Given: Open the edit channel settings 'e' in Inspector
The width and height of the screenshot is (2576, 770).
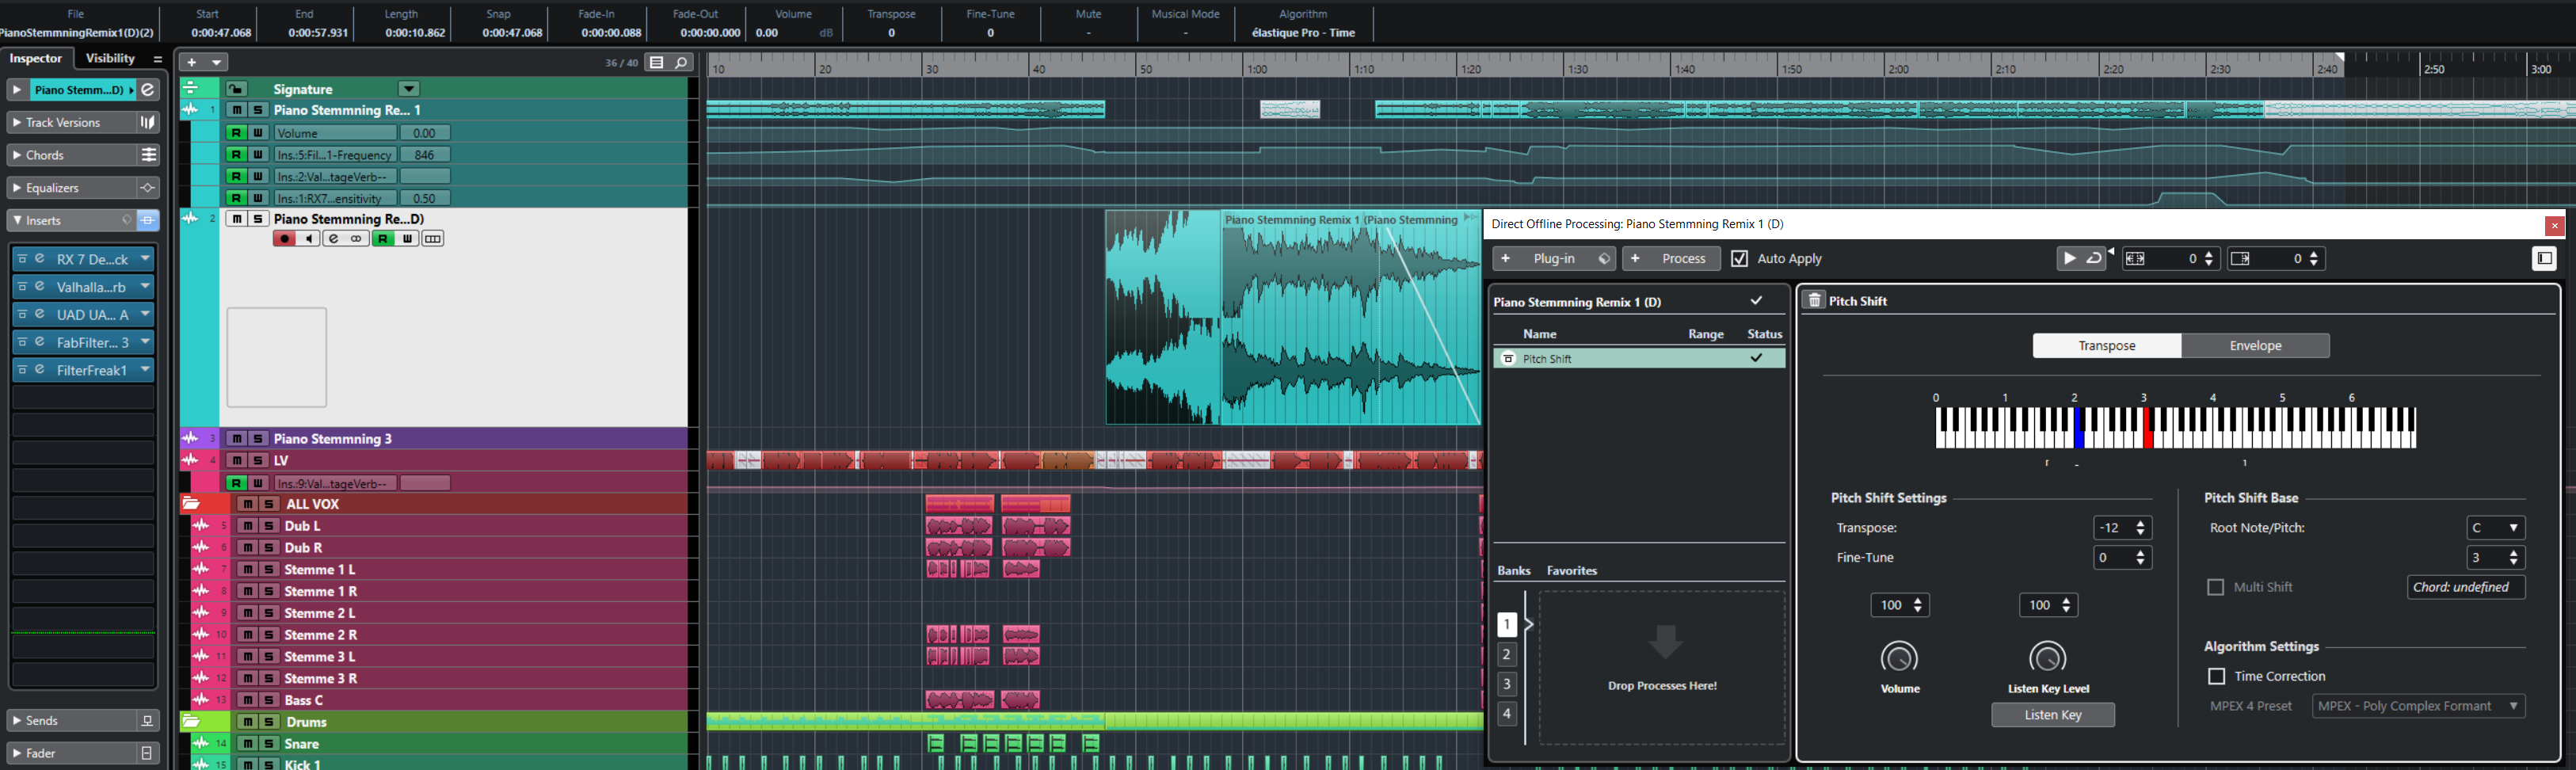Looking at the screenshot, I should [x=148, y=90].
